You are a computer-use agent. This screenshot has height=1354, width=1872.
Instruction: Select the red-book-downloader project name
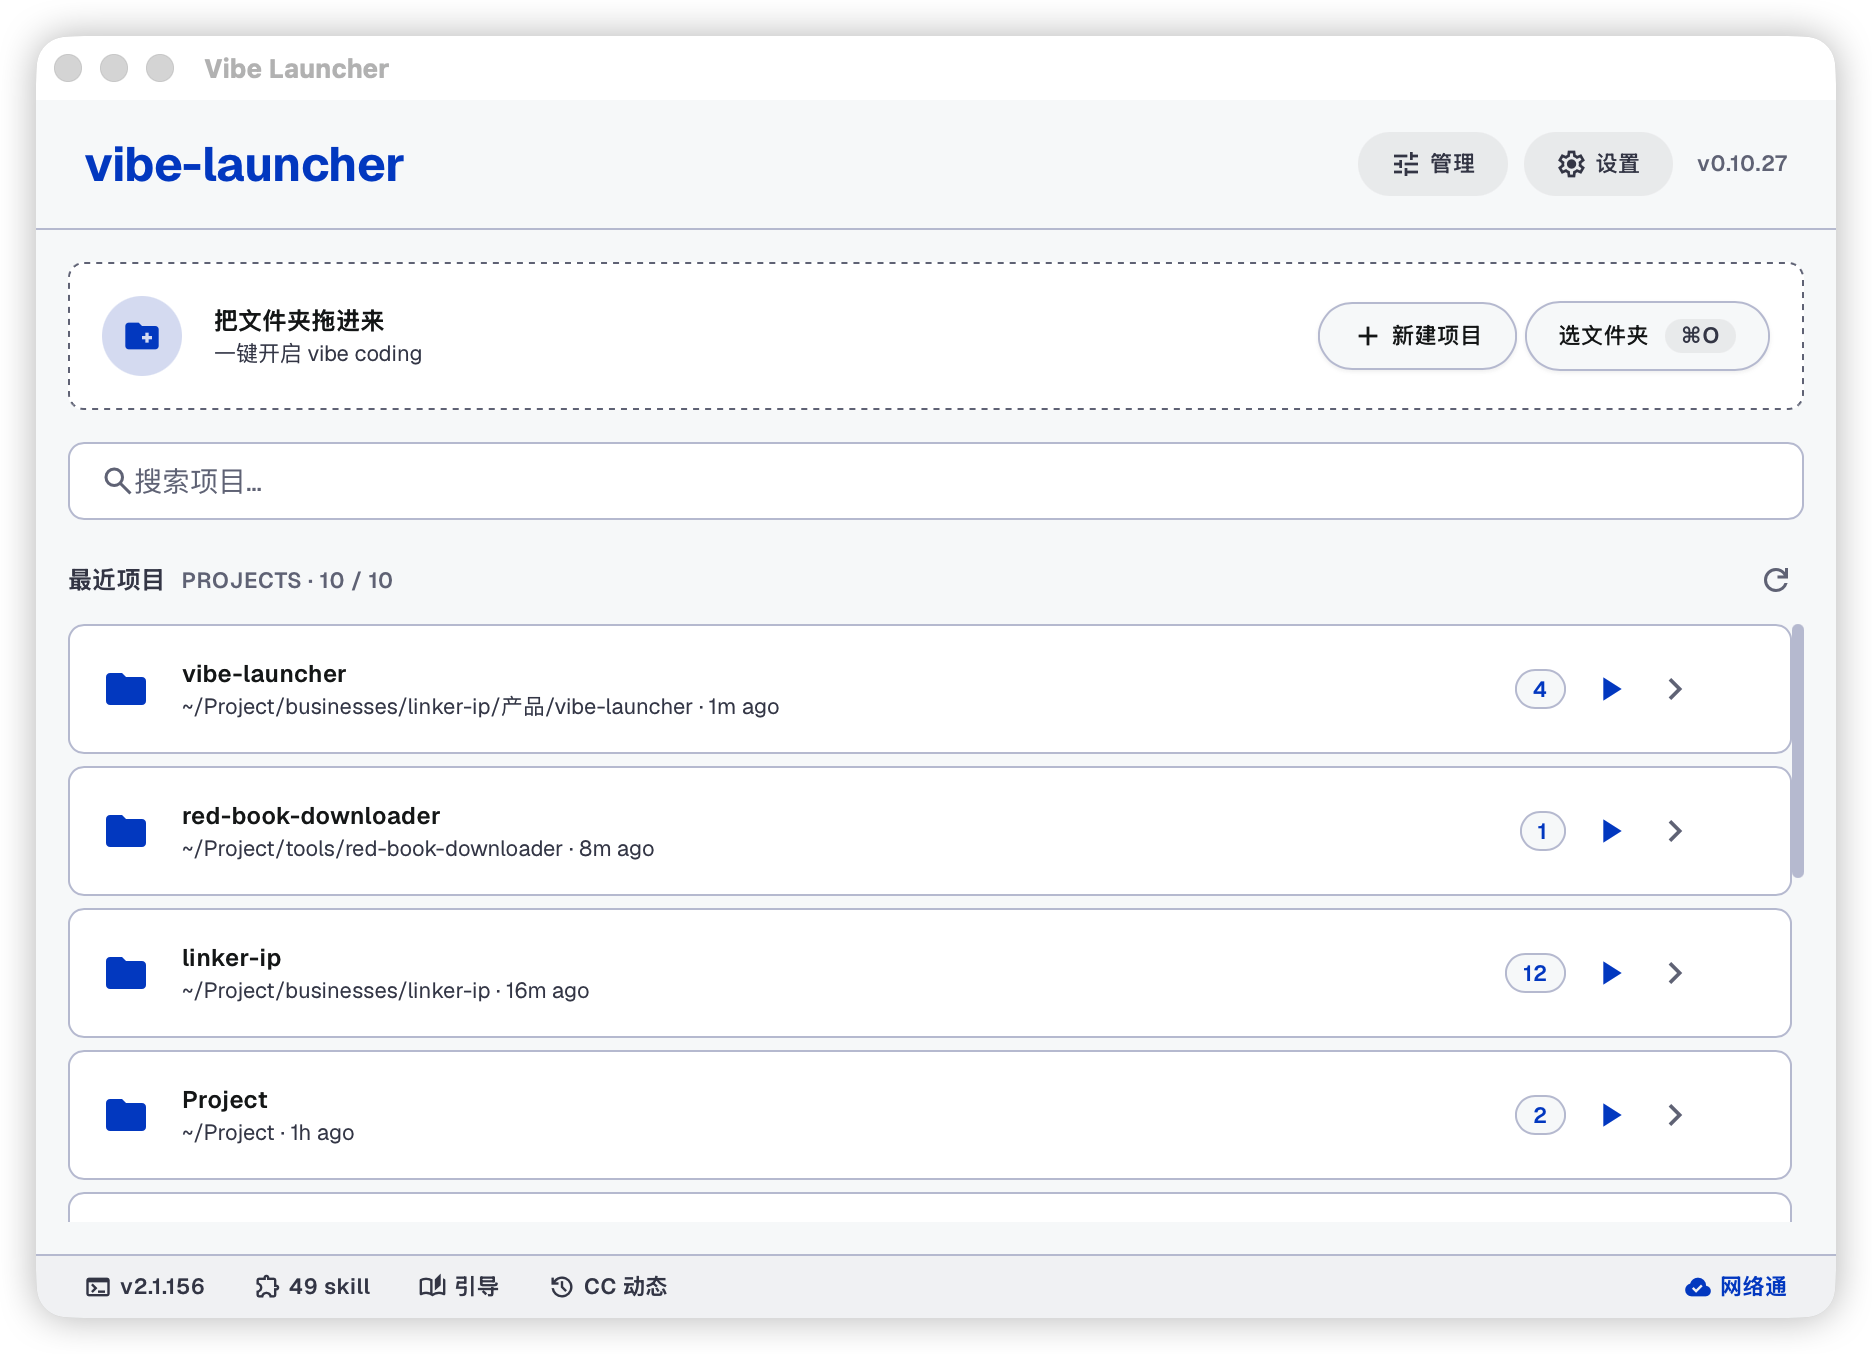311,816
